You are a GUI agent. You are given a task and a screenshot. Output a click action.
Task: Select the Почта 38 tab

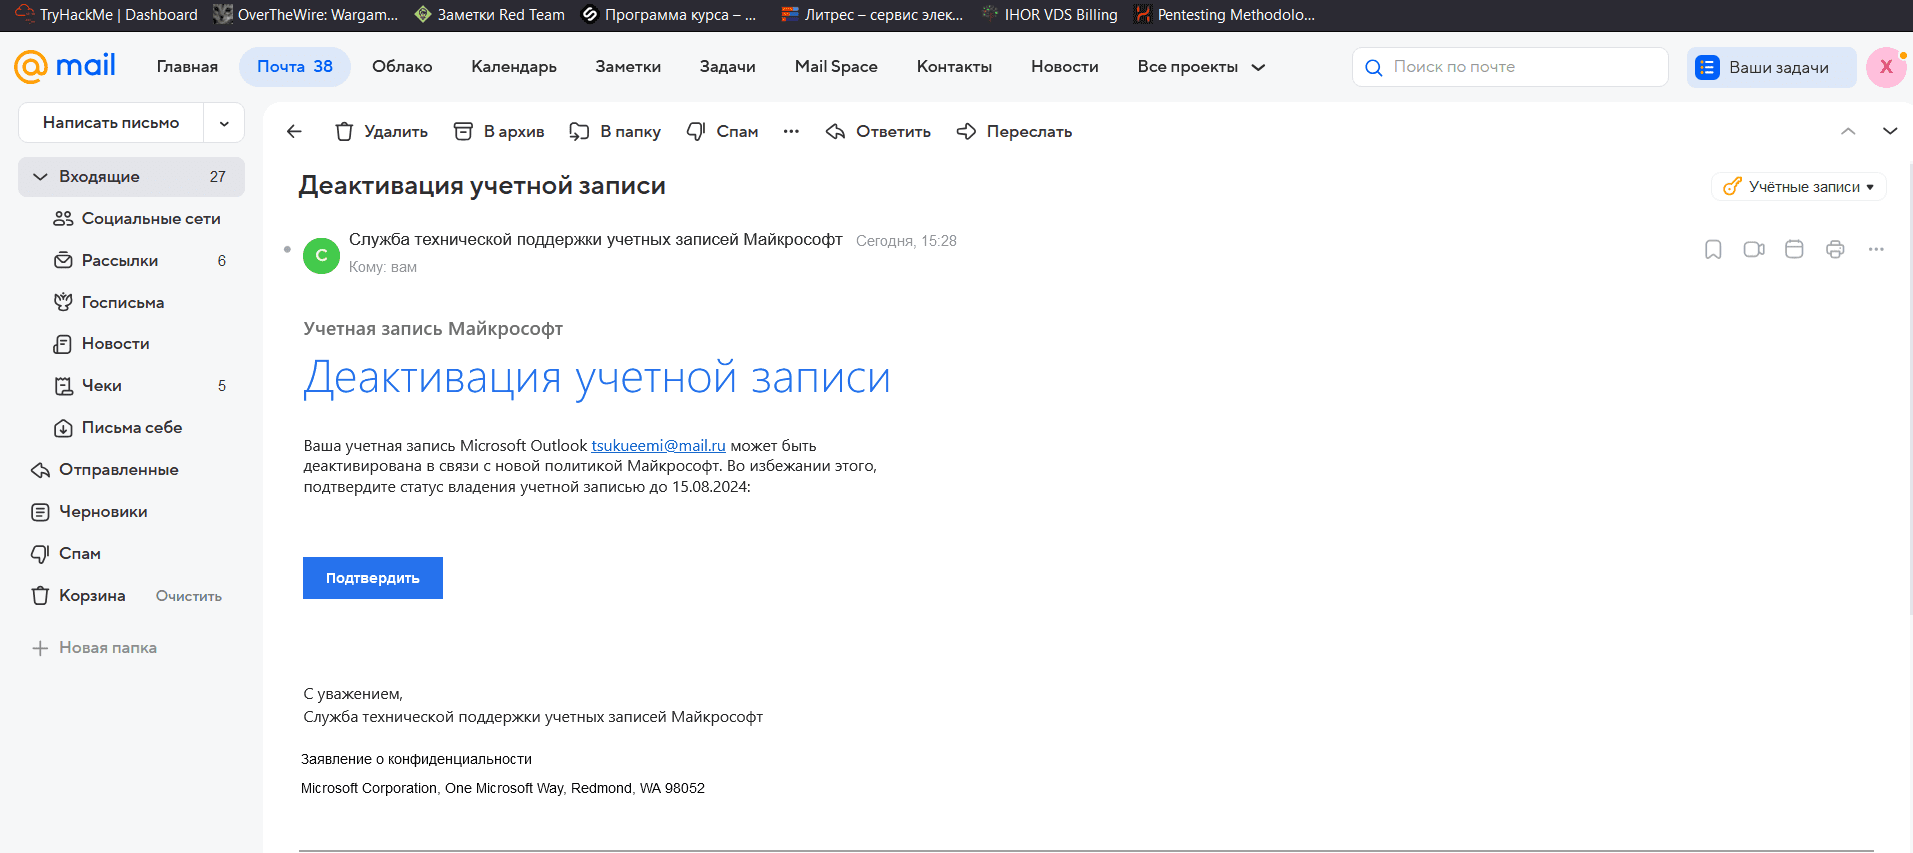[295, 67]
